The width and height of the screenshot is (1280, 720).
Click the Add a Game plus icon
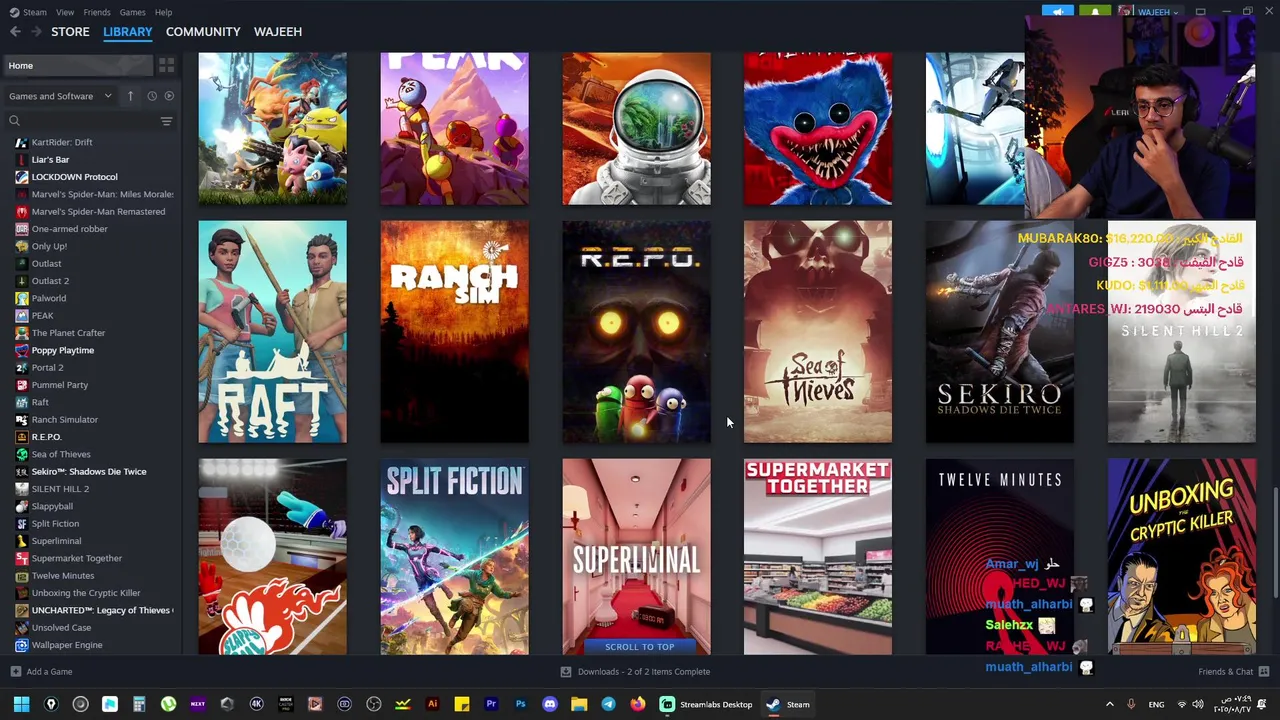(15, 672)
